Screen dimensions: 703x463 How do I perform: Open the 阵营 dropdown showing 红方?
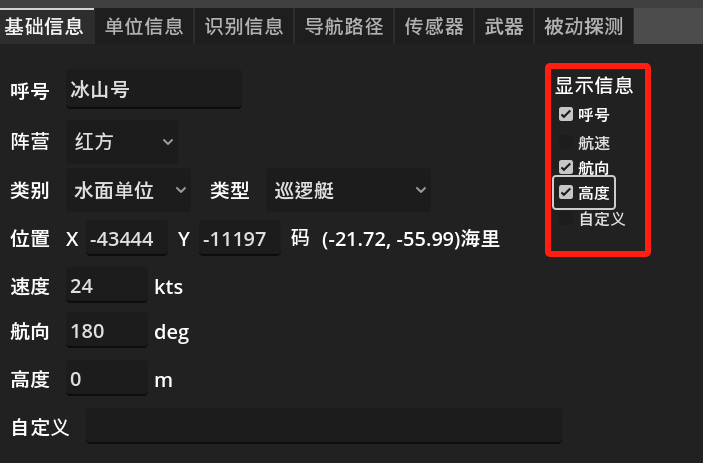[x=122, y=142]
